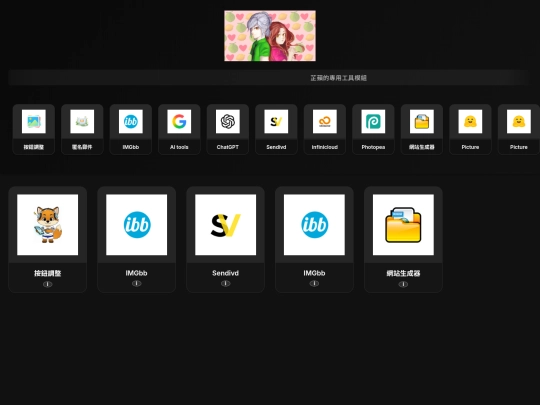540x405 pixels.
Task: Open the small 按鈕調整 picture-frame icon in the top row
Action: pos(34,121)
